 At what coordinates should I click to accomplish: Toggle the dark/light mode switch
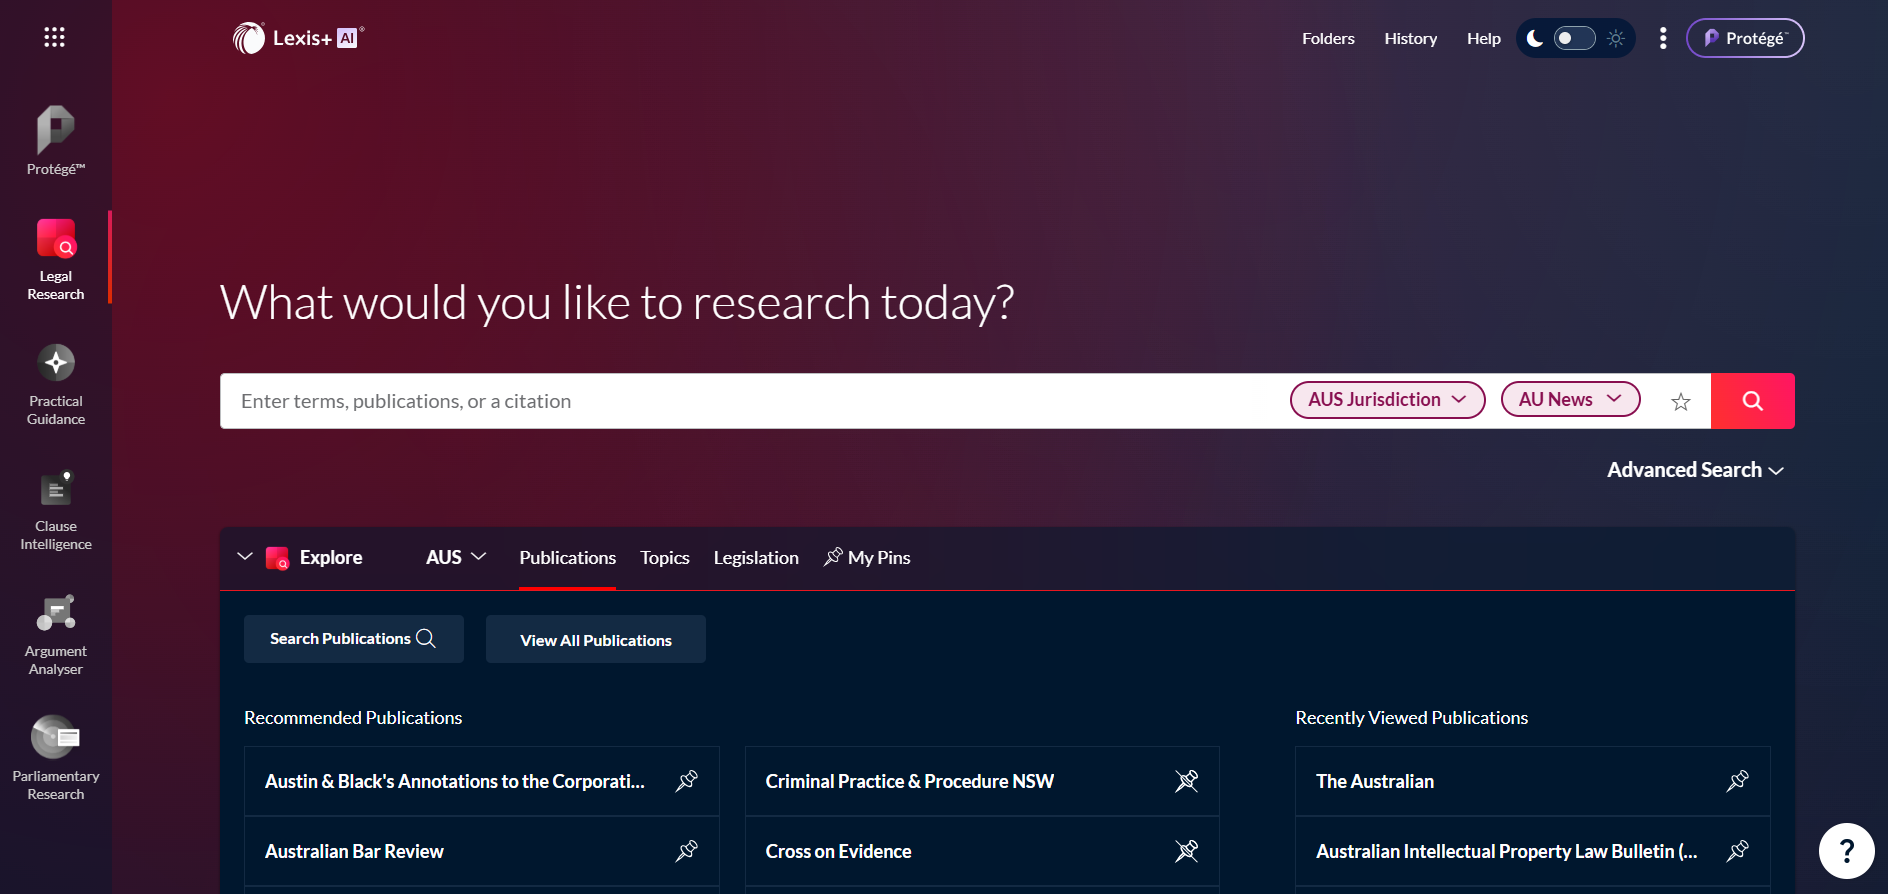(x=1574, y=38)
